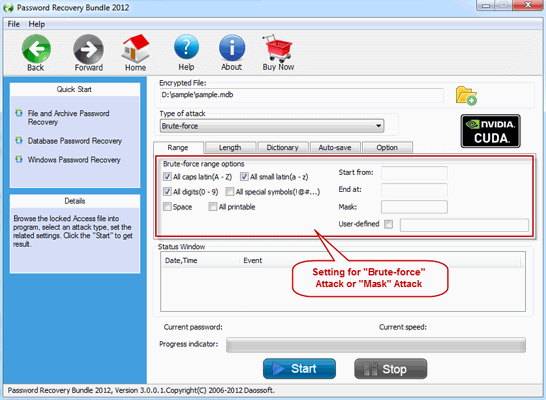Viewport: 546px width, 400px height.
Task: Open the Help menu
Action: point(37,24)
